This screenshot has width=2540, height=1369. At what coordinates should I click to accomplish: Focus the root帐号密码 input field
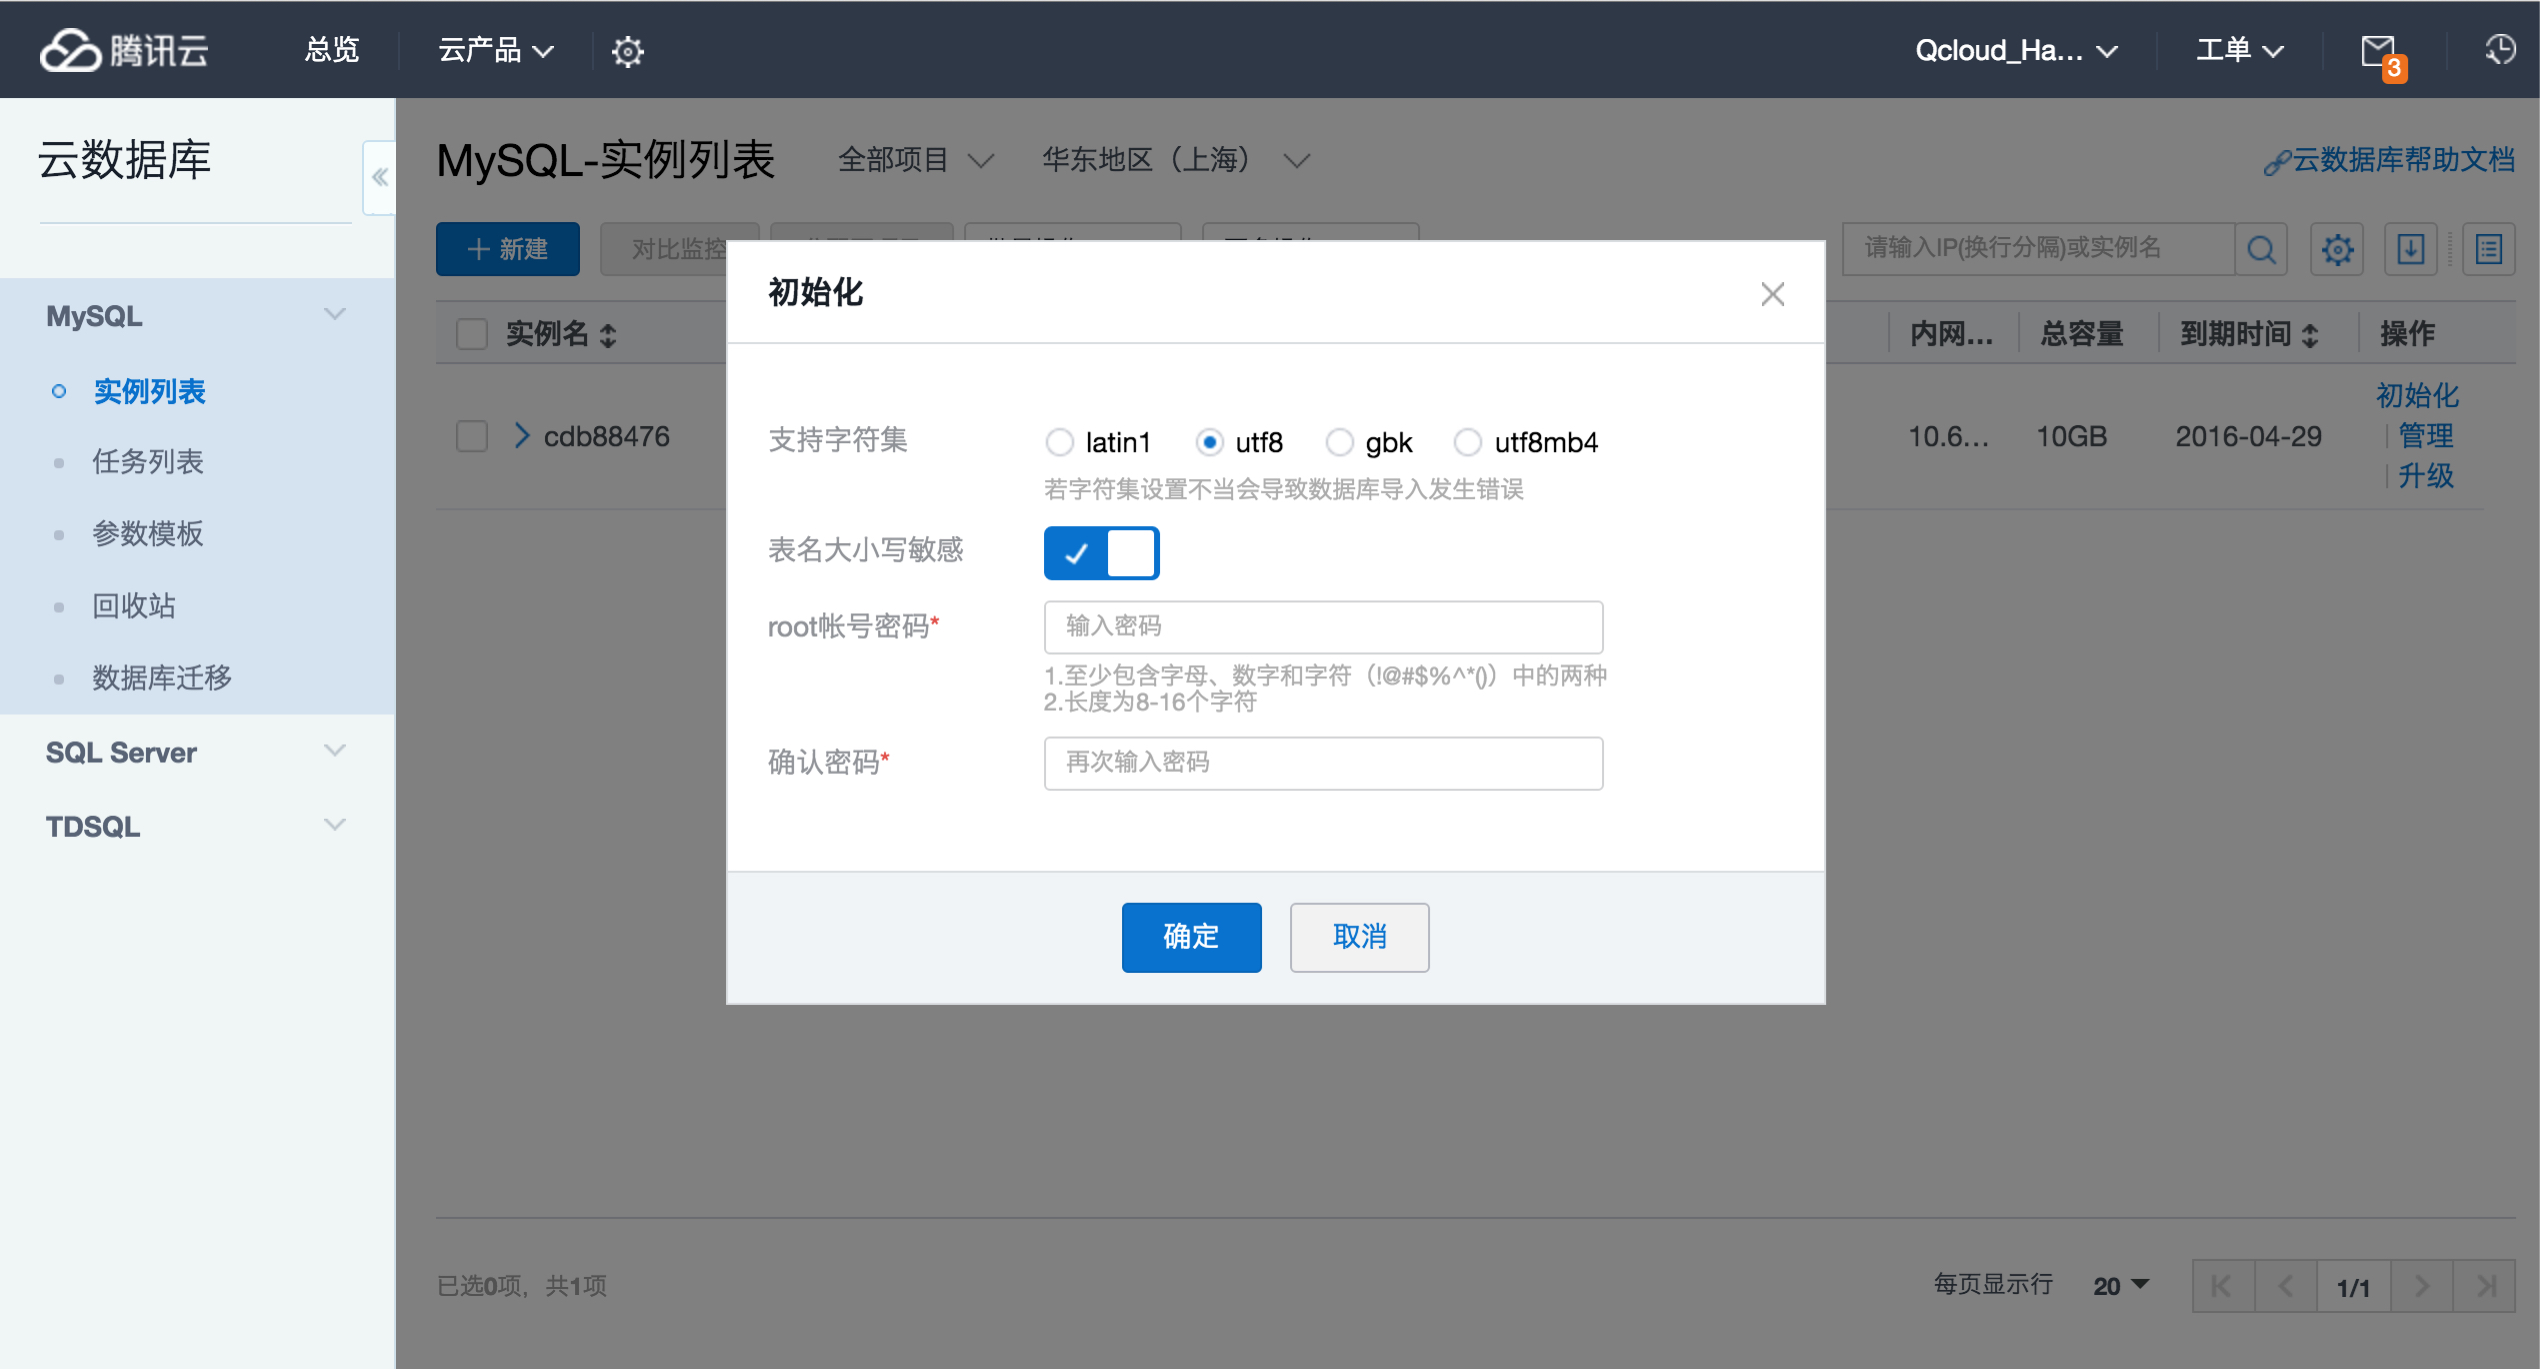[1323, 627]
